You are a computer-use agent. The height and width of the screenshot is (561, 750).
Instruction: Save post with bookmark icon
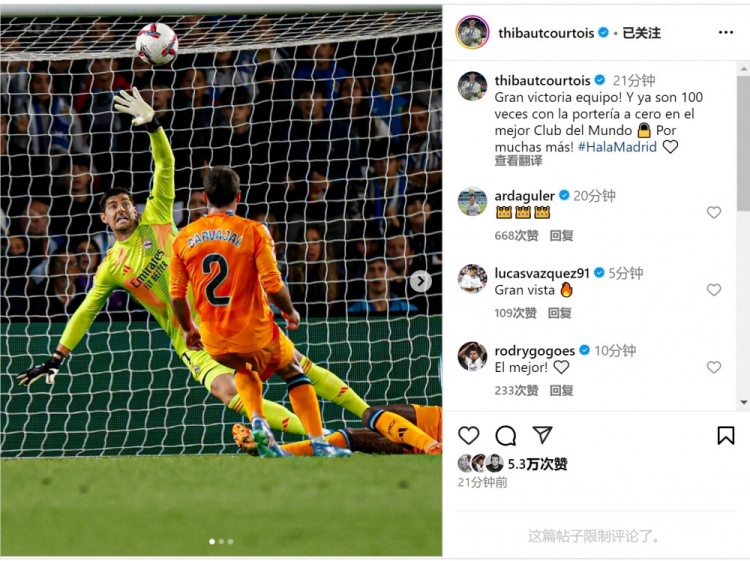(726, 435)
